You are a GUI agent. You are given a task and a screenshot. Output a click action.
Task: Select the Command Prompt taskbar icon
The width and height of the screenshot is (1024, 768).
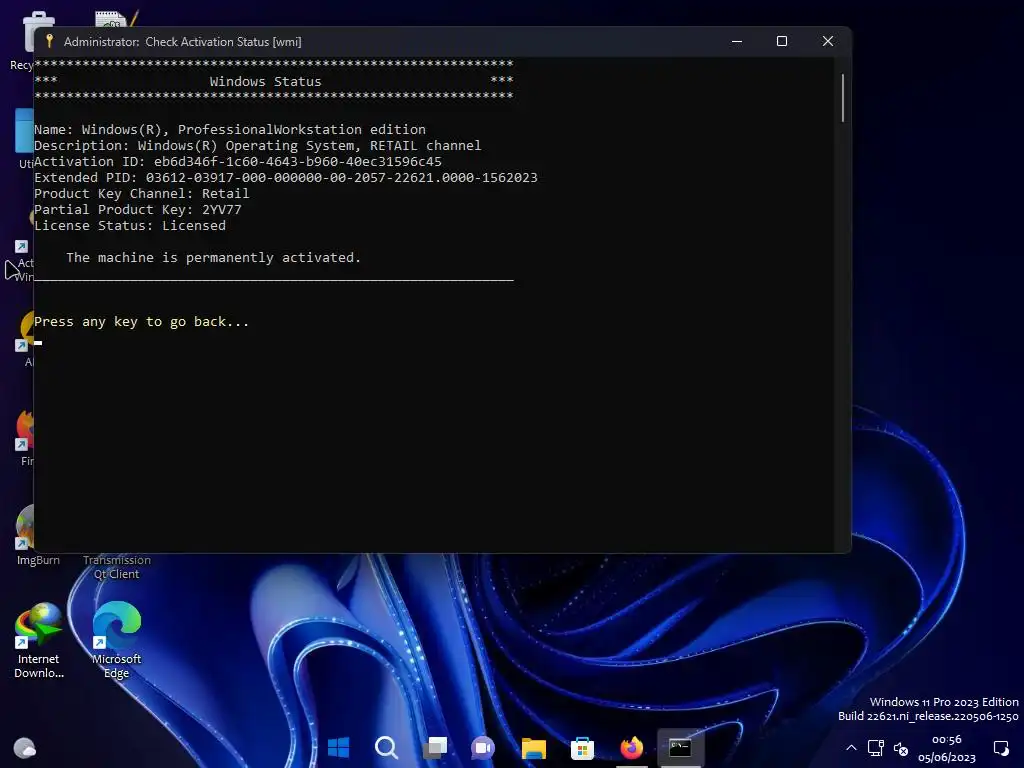680,747
